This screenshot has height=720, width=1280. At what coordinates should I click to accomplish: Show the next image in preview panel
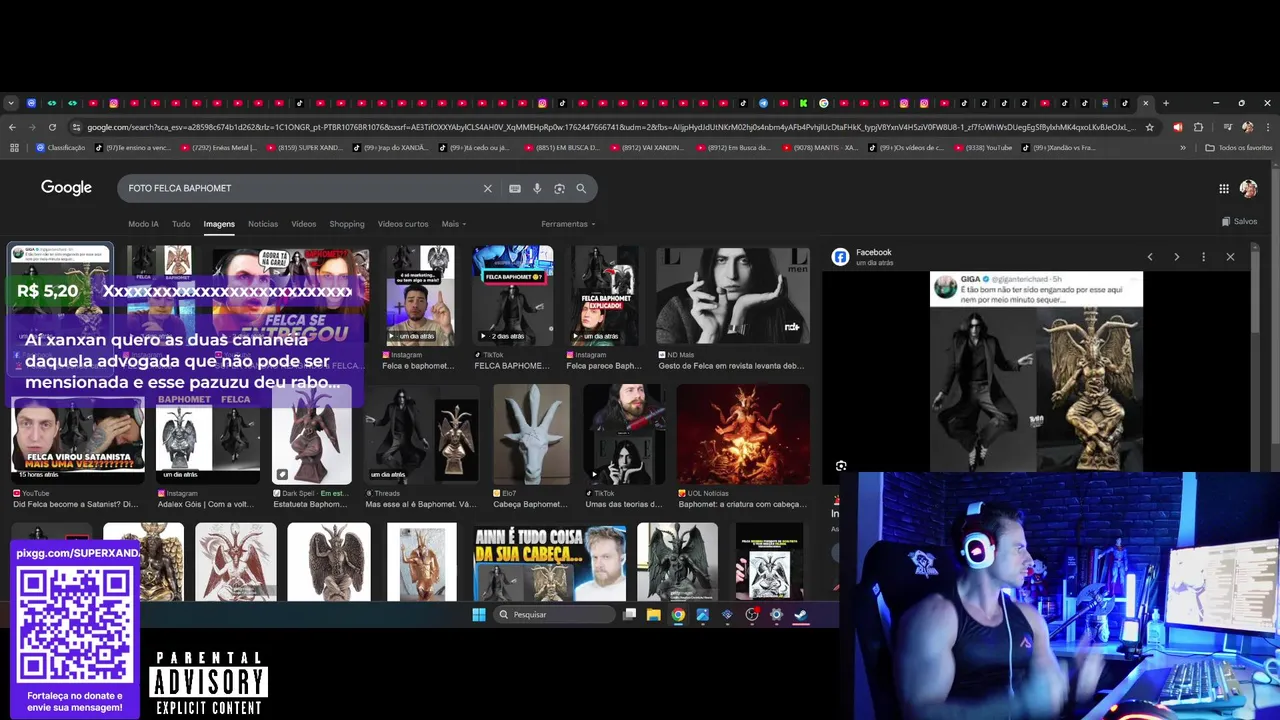[1176, 257]
